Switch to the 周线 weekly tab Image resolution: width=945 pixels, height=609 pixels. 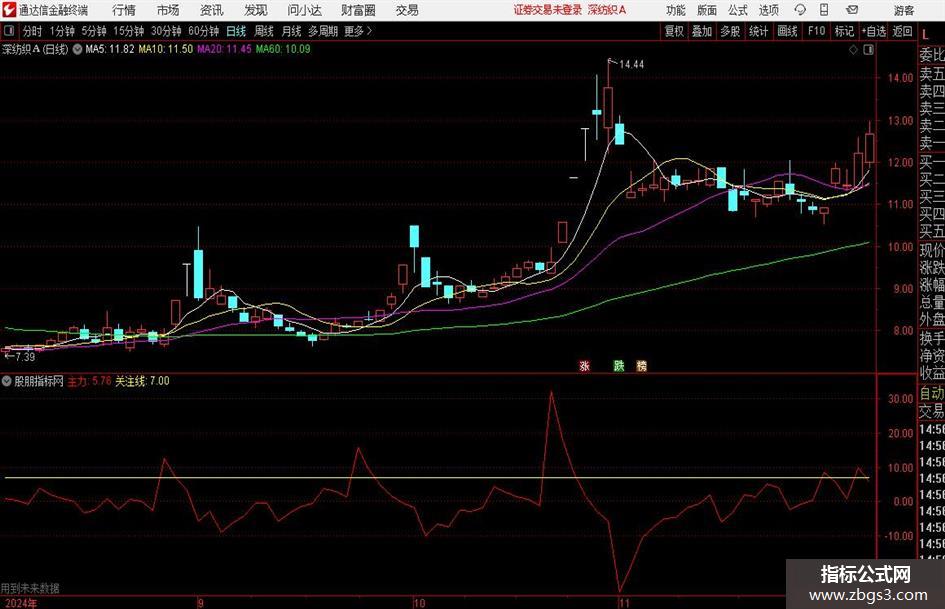coord(263,31)
